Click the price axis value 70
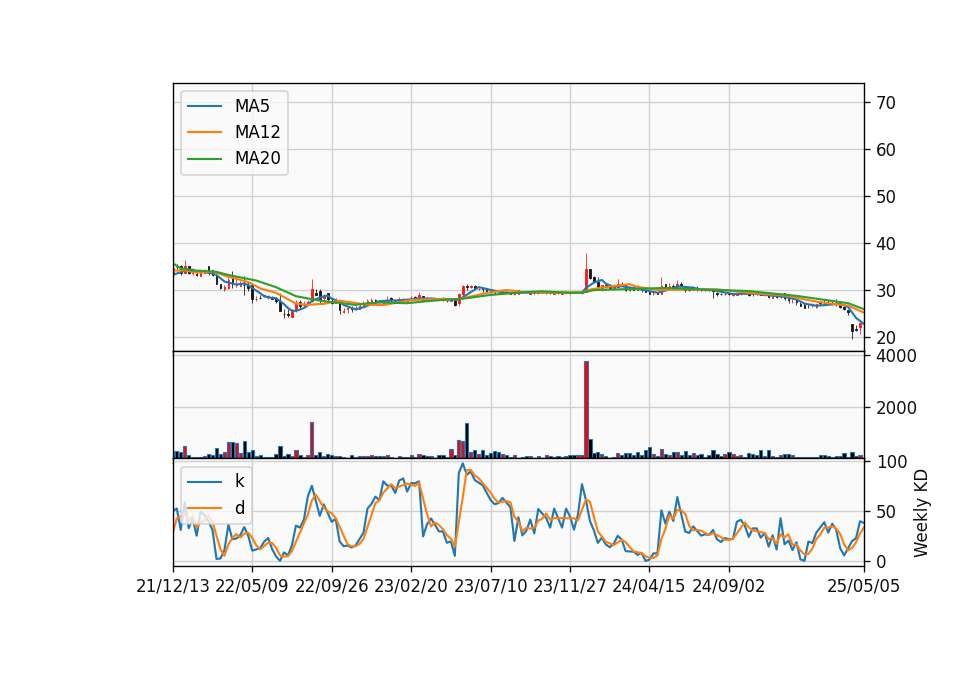 (x=886, y=103)
